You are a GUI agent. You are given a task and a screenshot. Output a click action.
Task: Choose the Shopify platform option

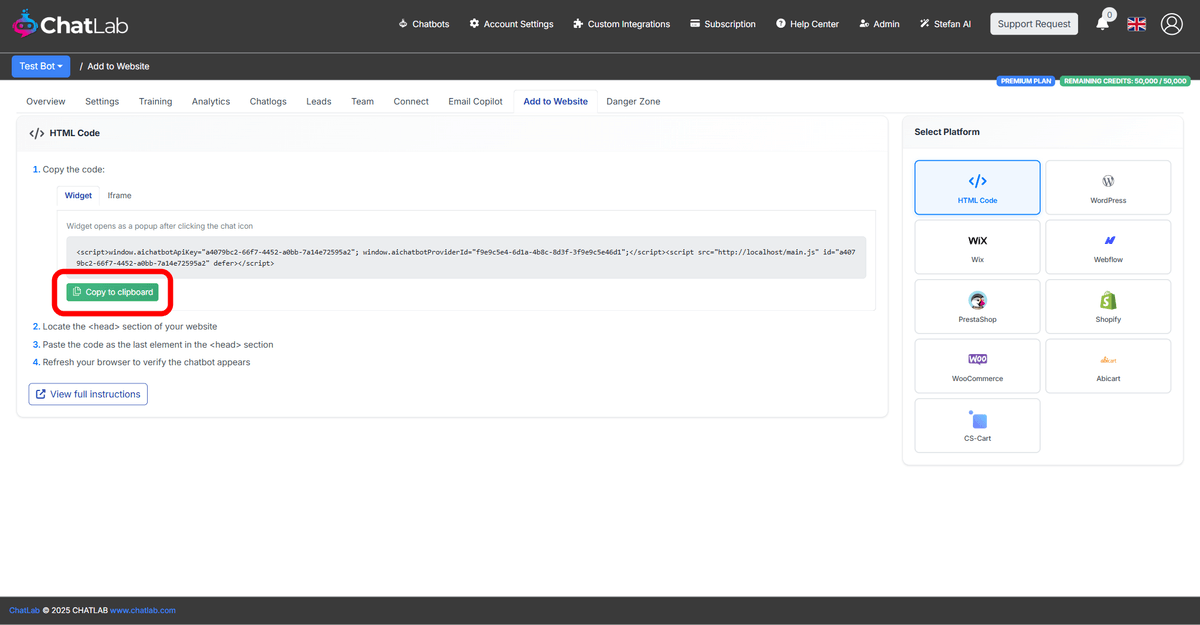[1107, 306]
